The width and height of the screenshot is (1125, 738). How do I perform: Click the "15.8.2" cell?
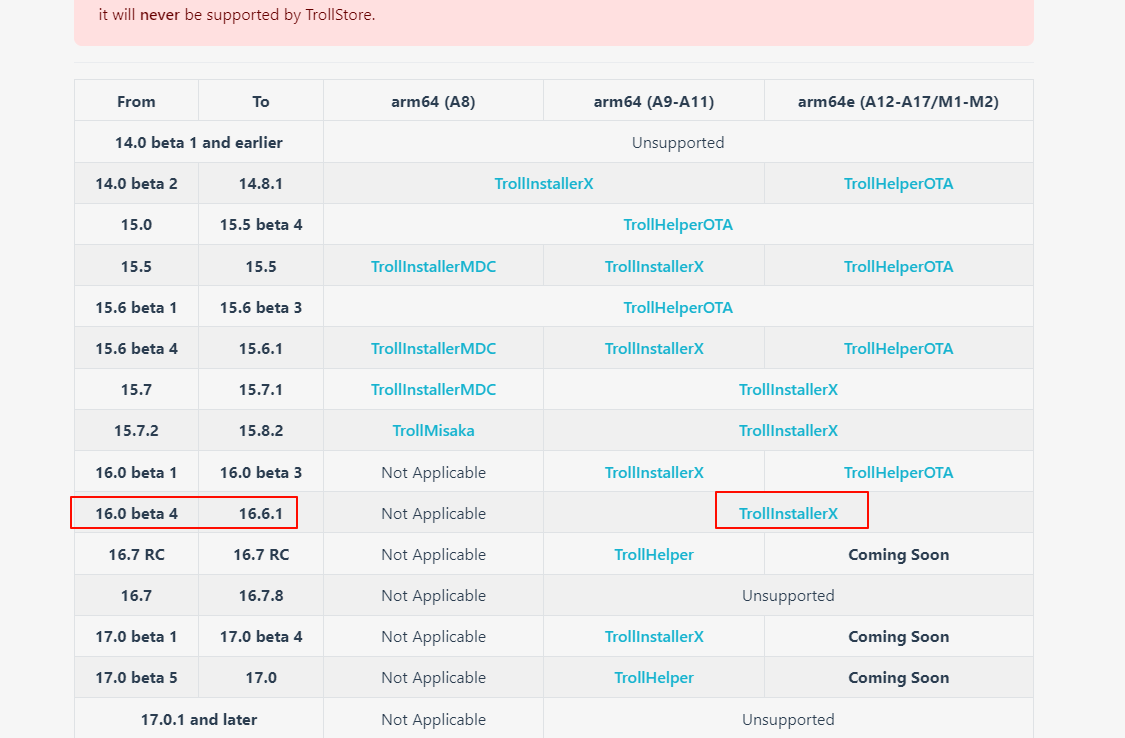(x=261, y=430)
